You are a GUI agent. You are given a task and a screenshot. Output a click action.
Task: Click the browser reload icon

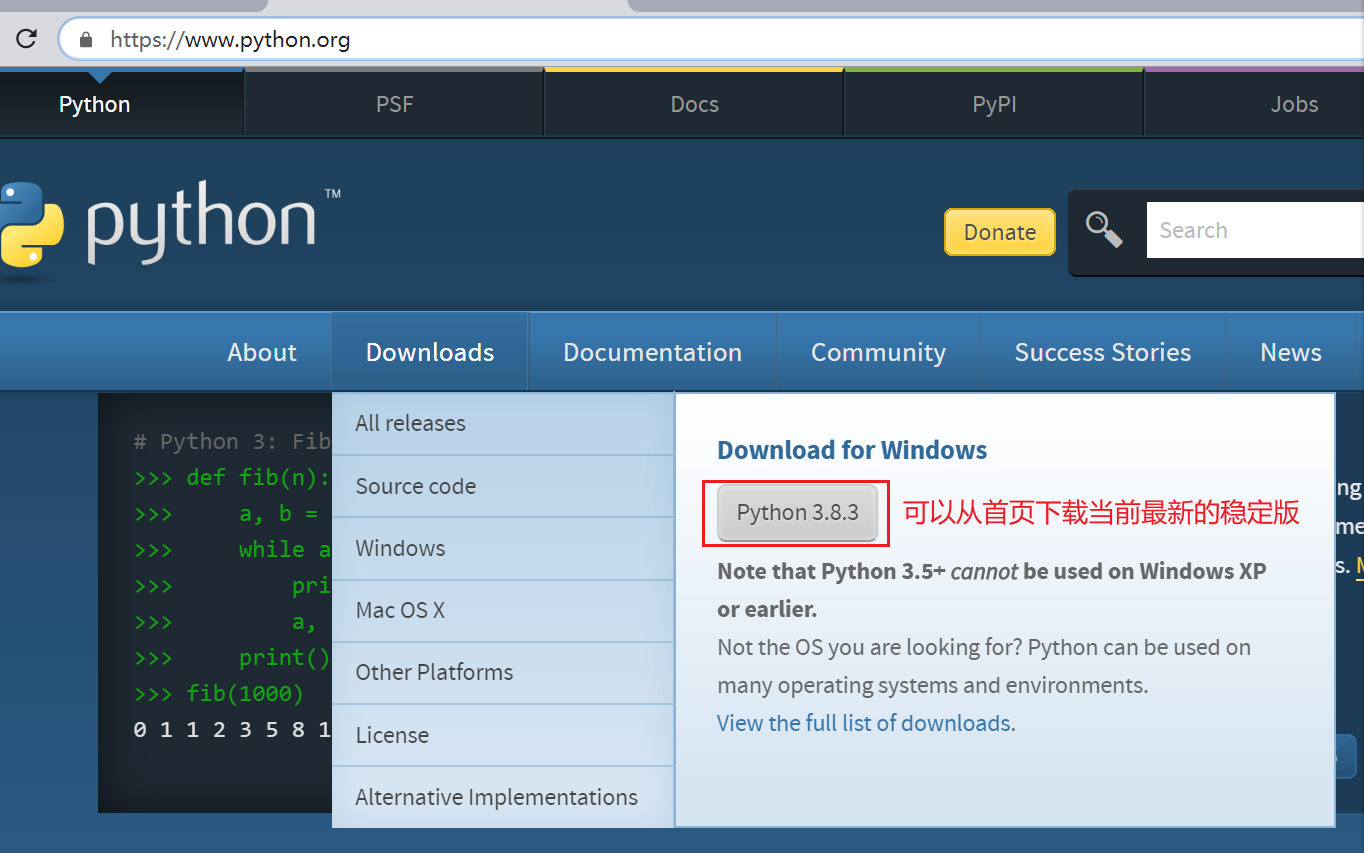click(x=26, y=40)
